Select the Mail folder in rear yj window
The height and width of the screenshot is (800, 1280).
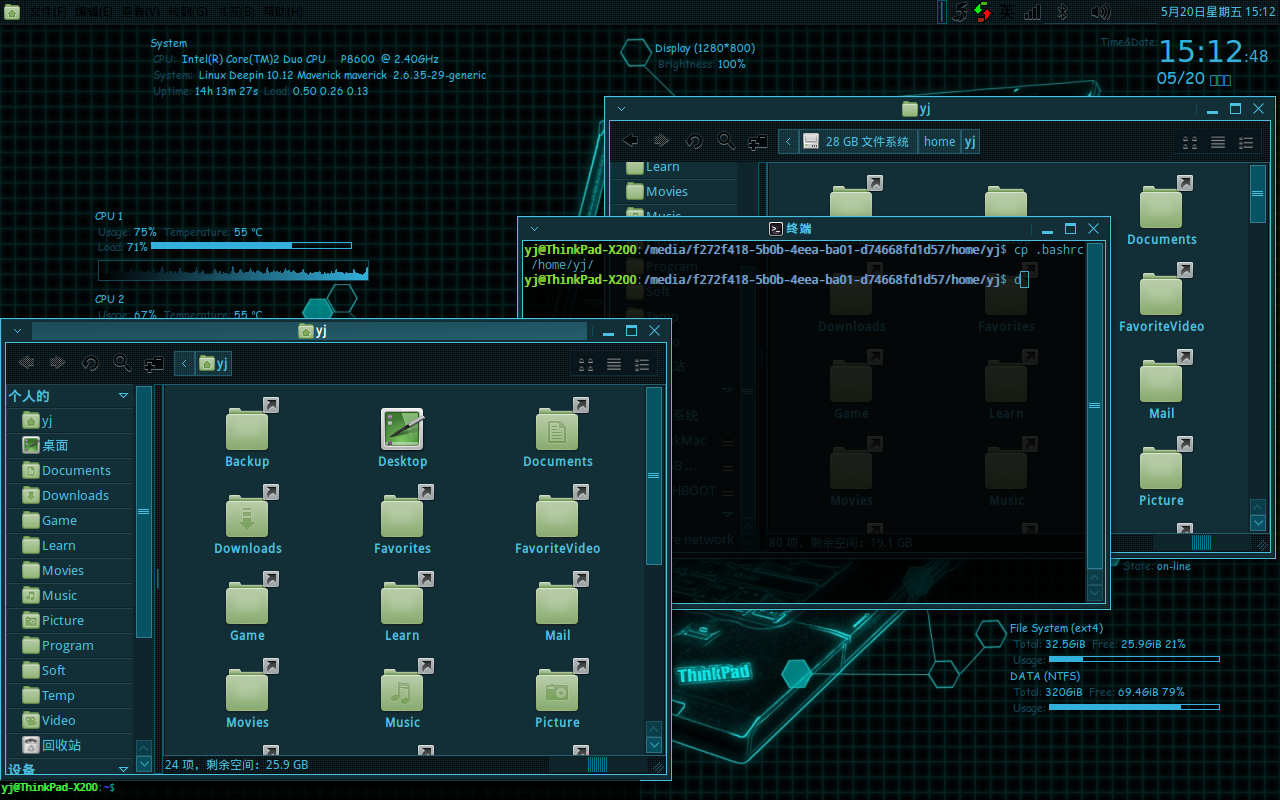1161,385
